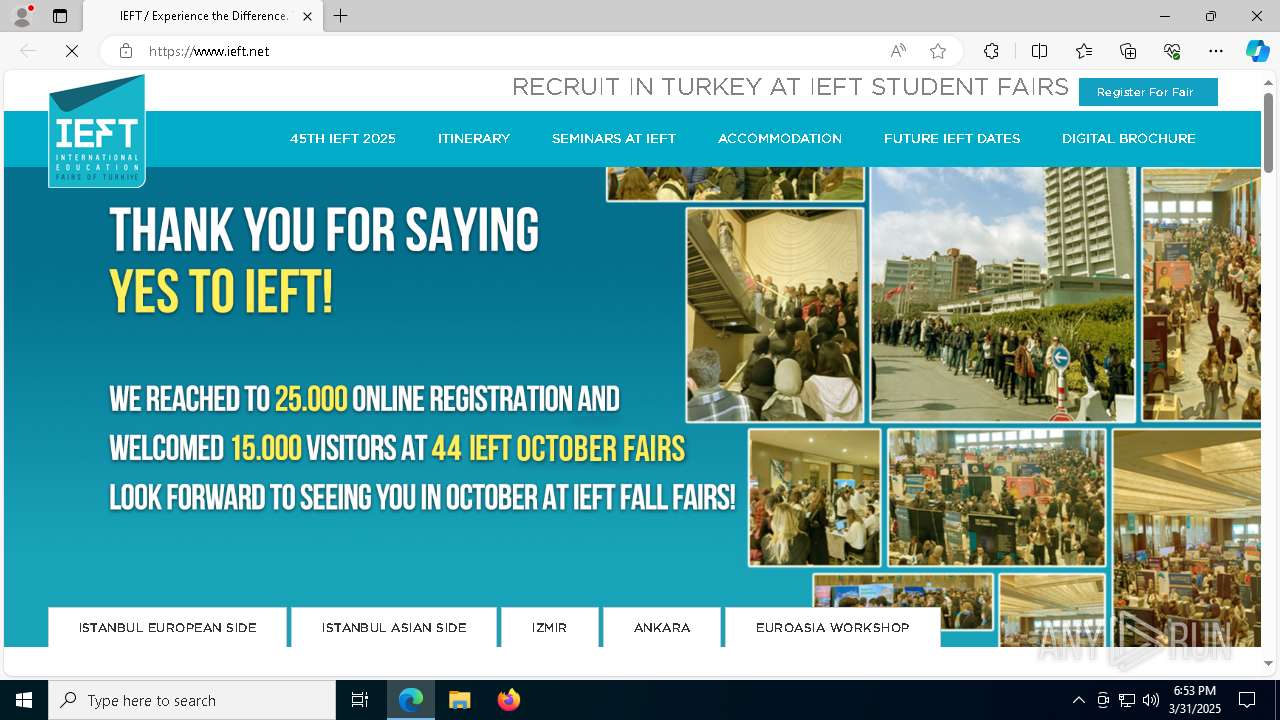Open File Explorer from taskbar
The image size is (1280, 720).
459,700
